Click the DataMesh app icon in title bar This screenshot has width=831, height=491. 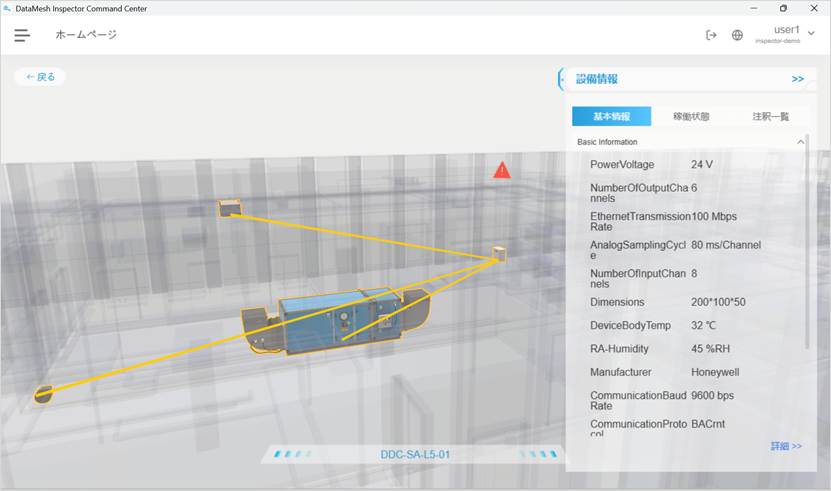tap(8, 8)
